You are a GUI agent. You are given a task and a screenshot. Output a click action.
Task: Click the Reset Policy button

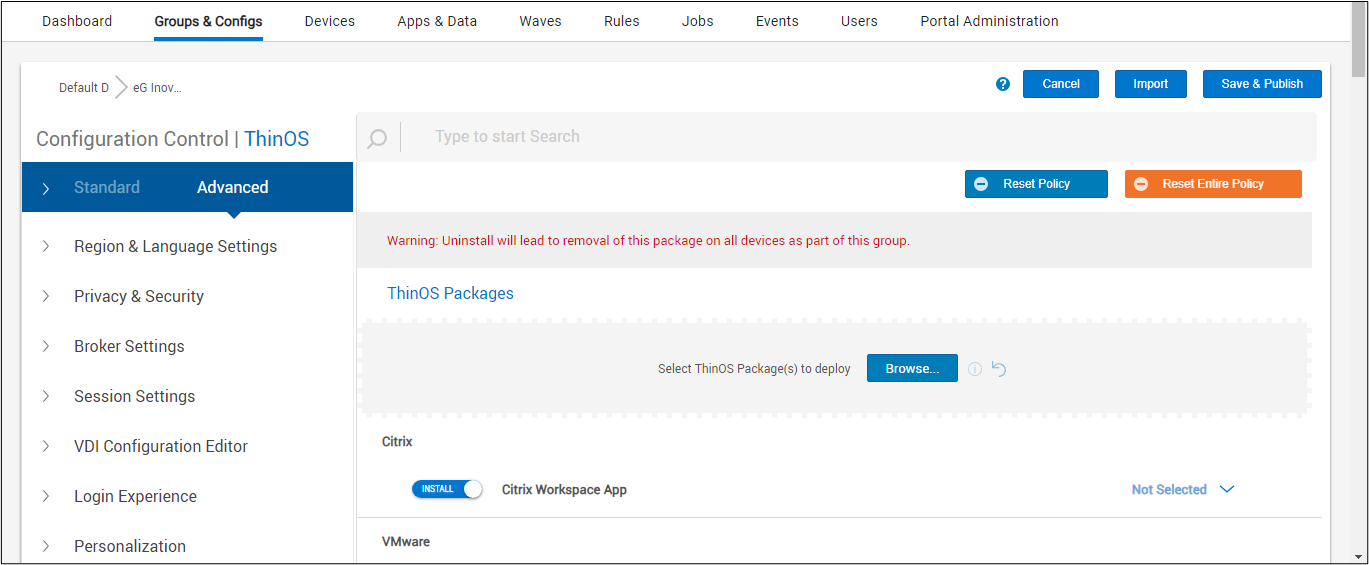point(1036,184)
